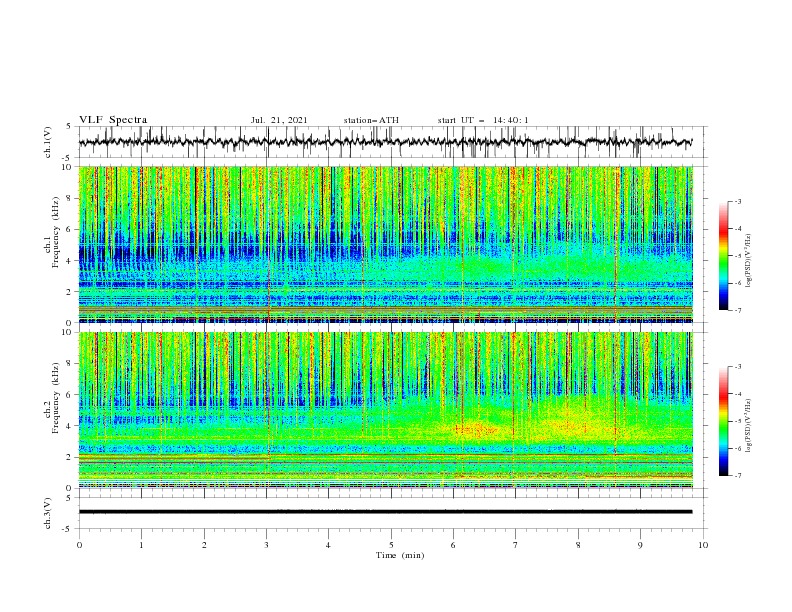This screenshot has width=792, height=612.
Task: Click the ch.1 spectrogram color bar
Action: pyautogui.click(x=723, y=256)
